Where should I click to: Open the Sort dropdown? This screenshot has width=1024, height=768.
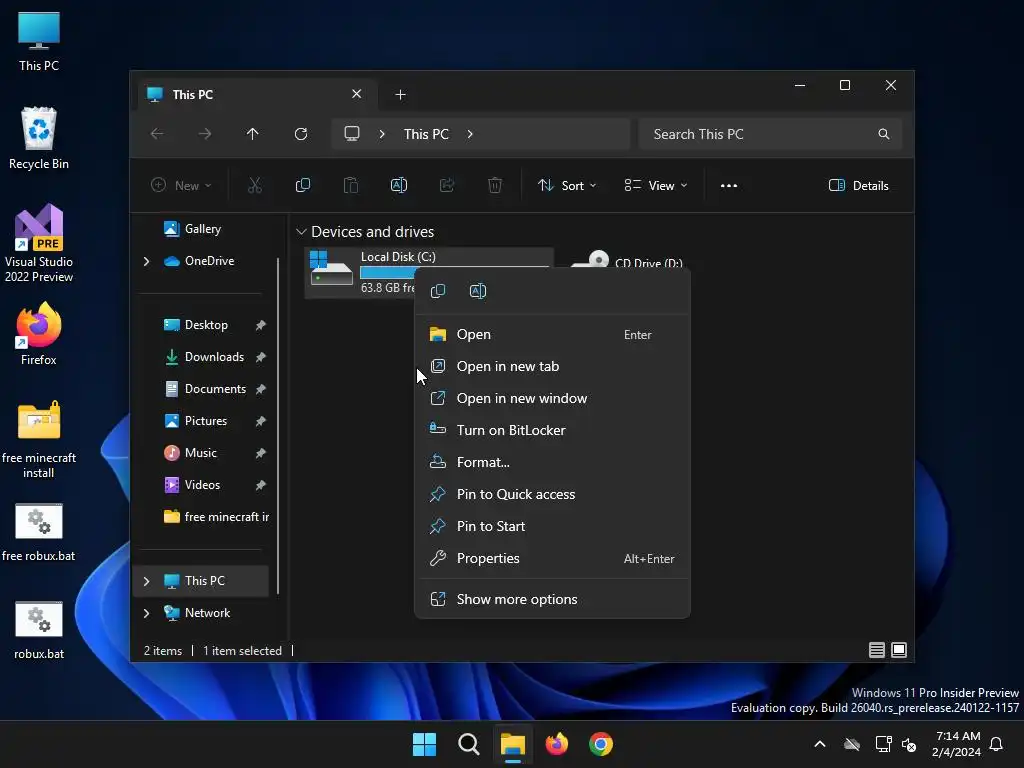567,185
